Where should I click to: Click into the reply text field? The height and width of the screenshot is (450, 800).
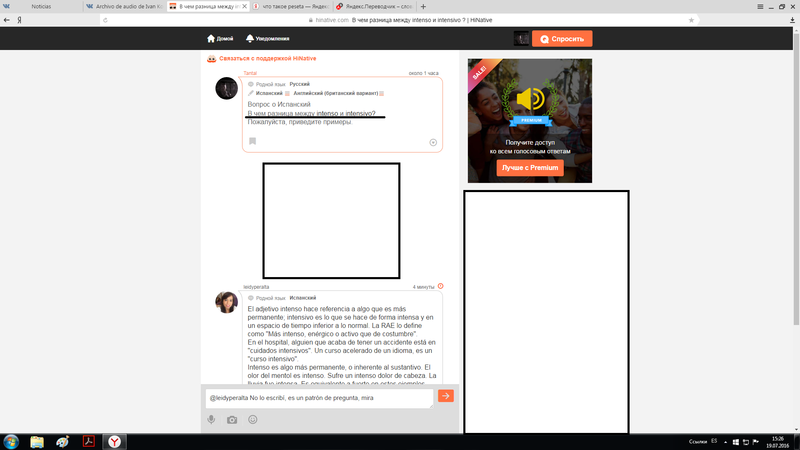pos(319,398)
